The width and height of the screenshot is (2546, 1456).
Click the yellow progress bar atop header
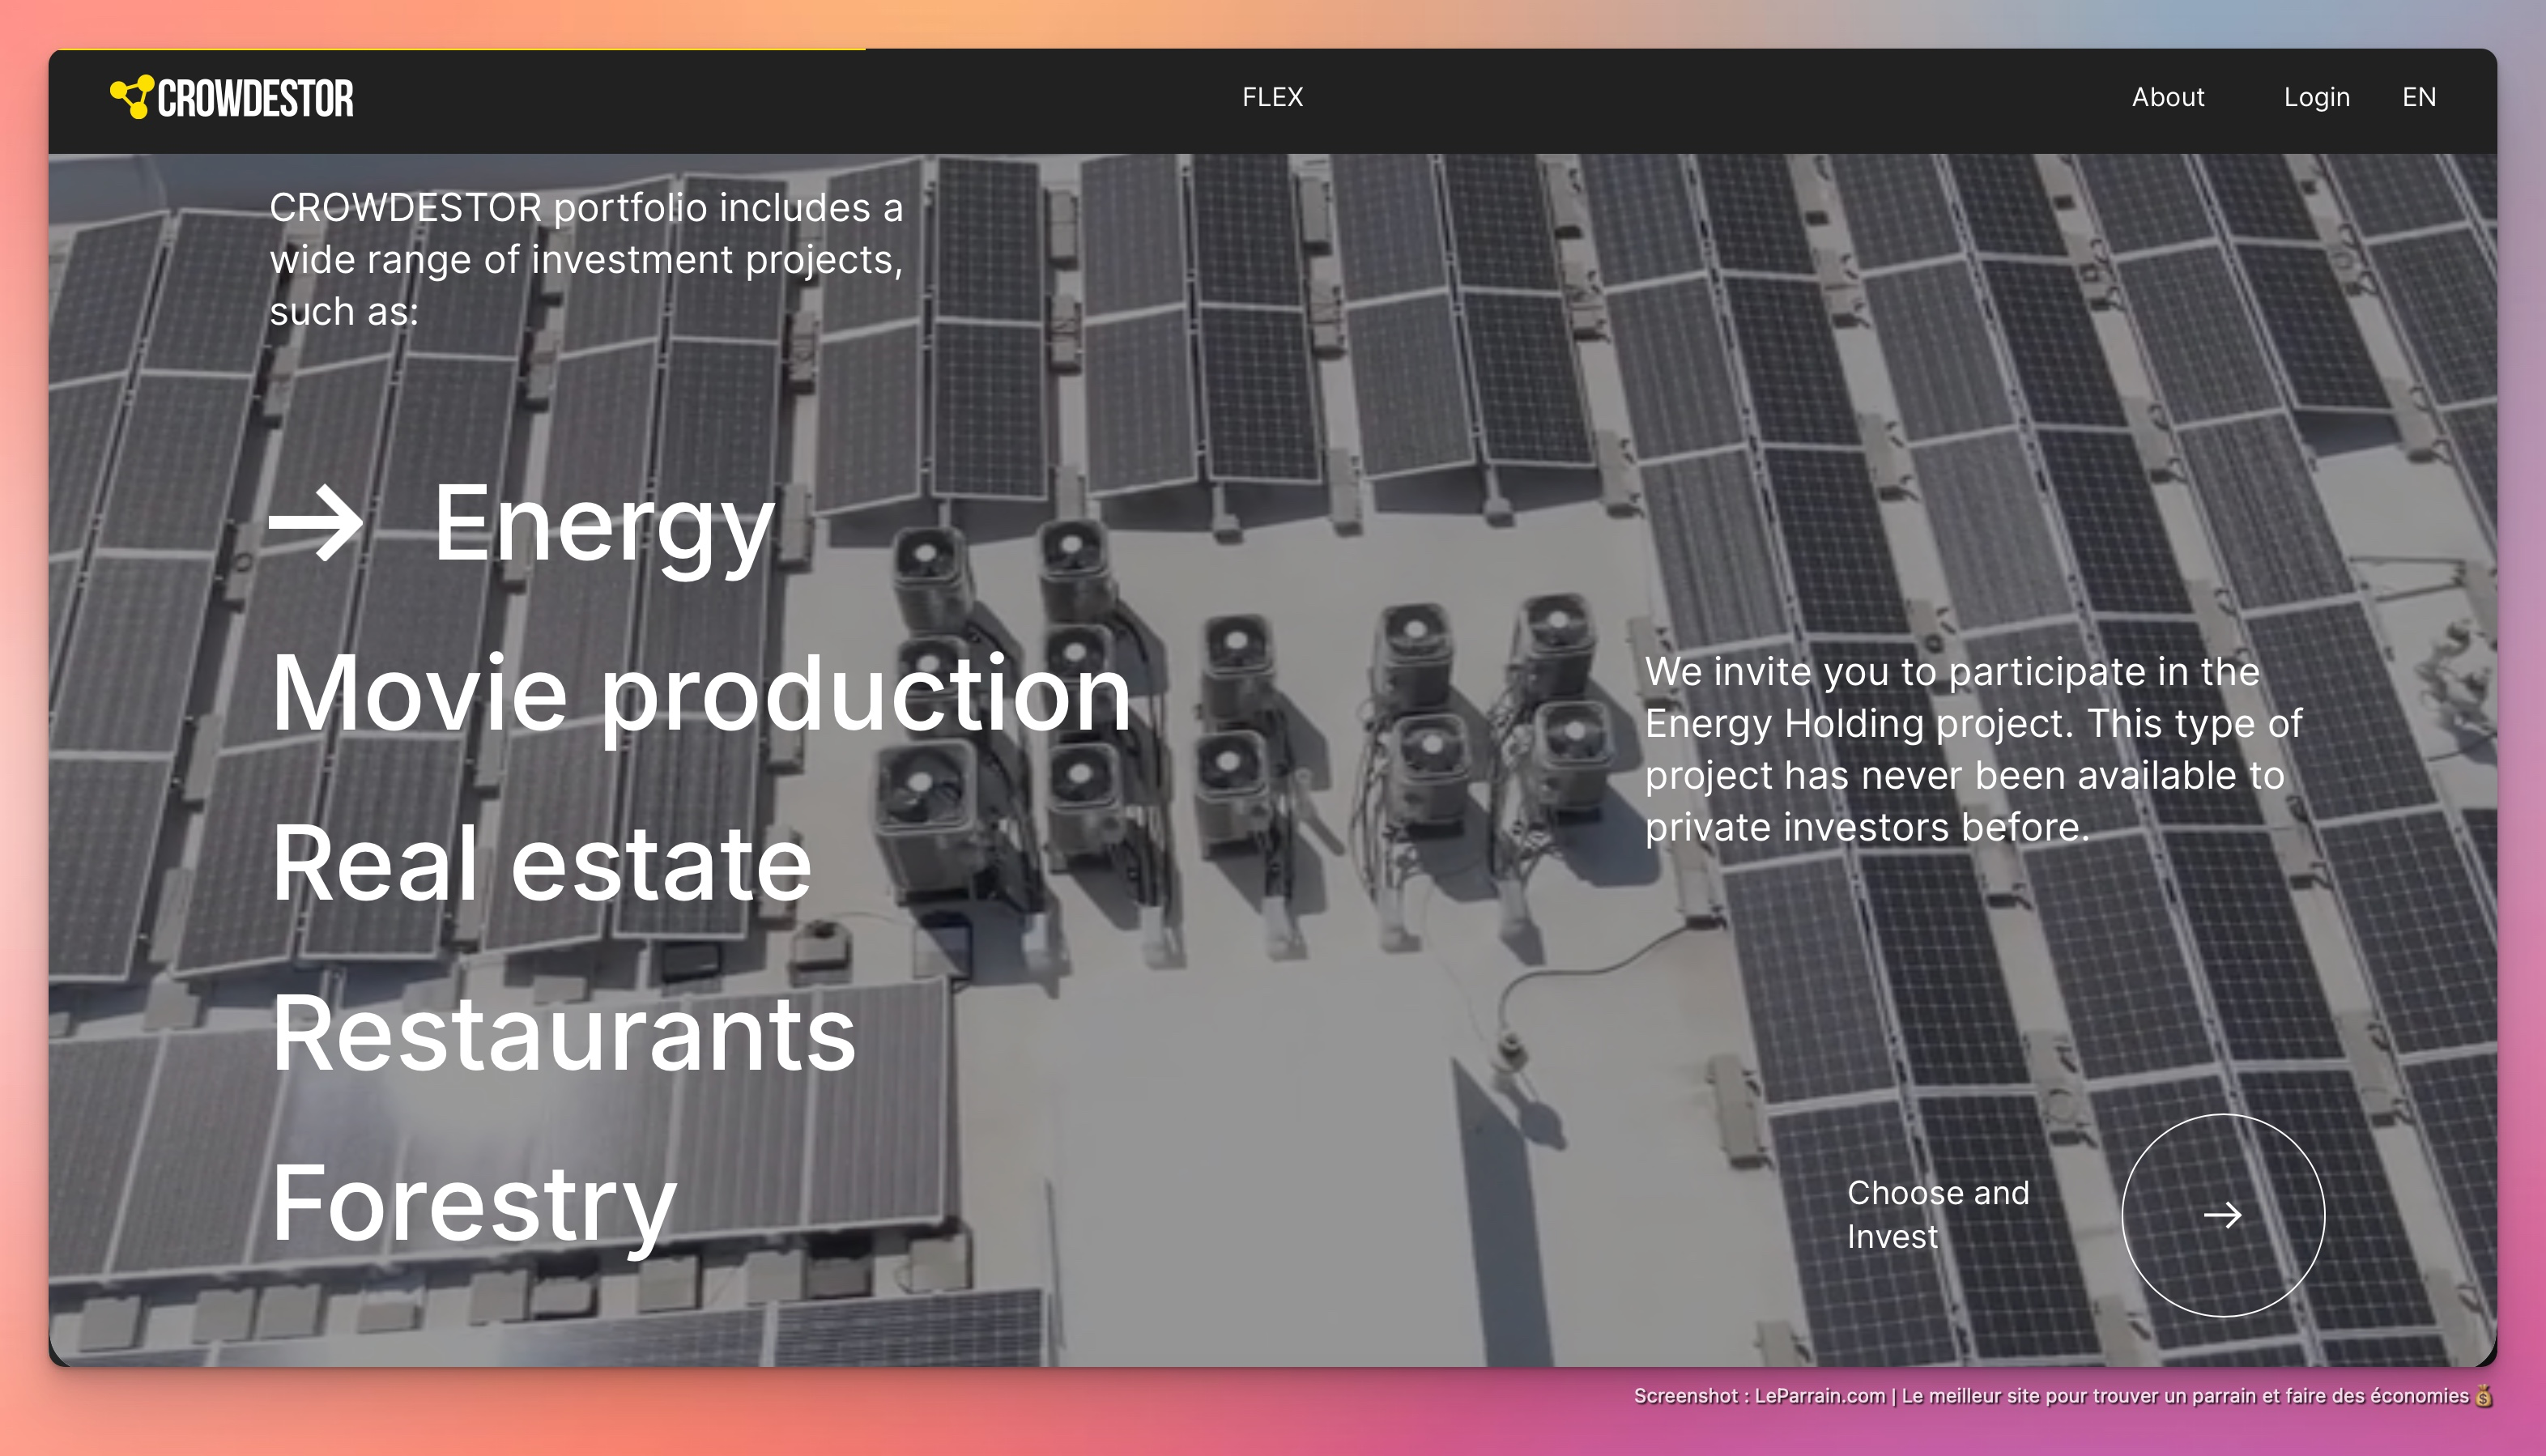coord(457,49)
